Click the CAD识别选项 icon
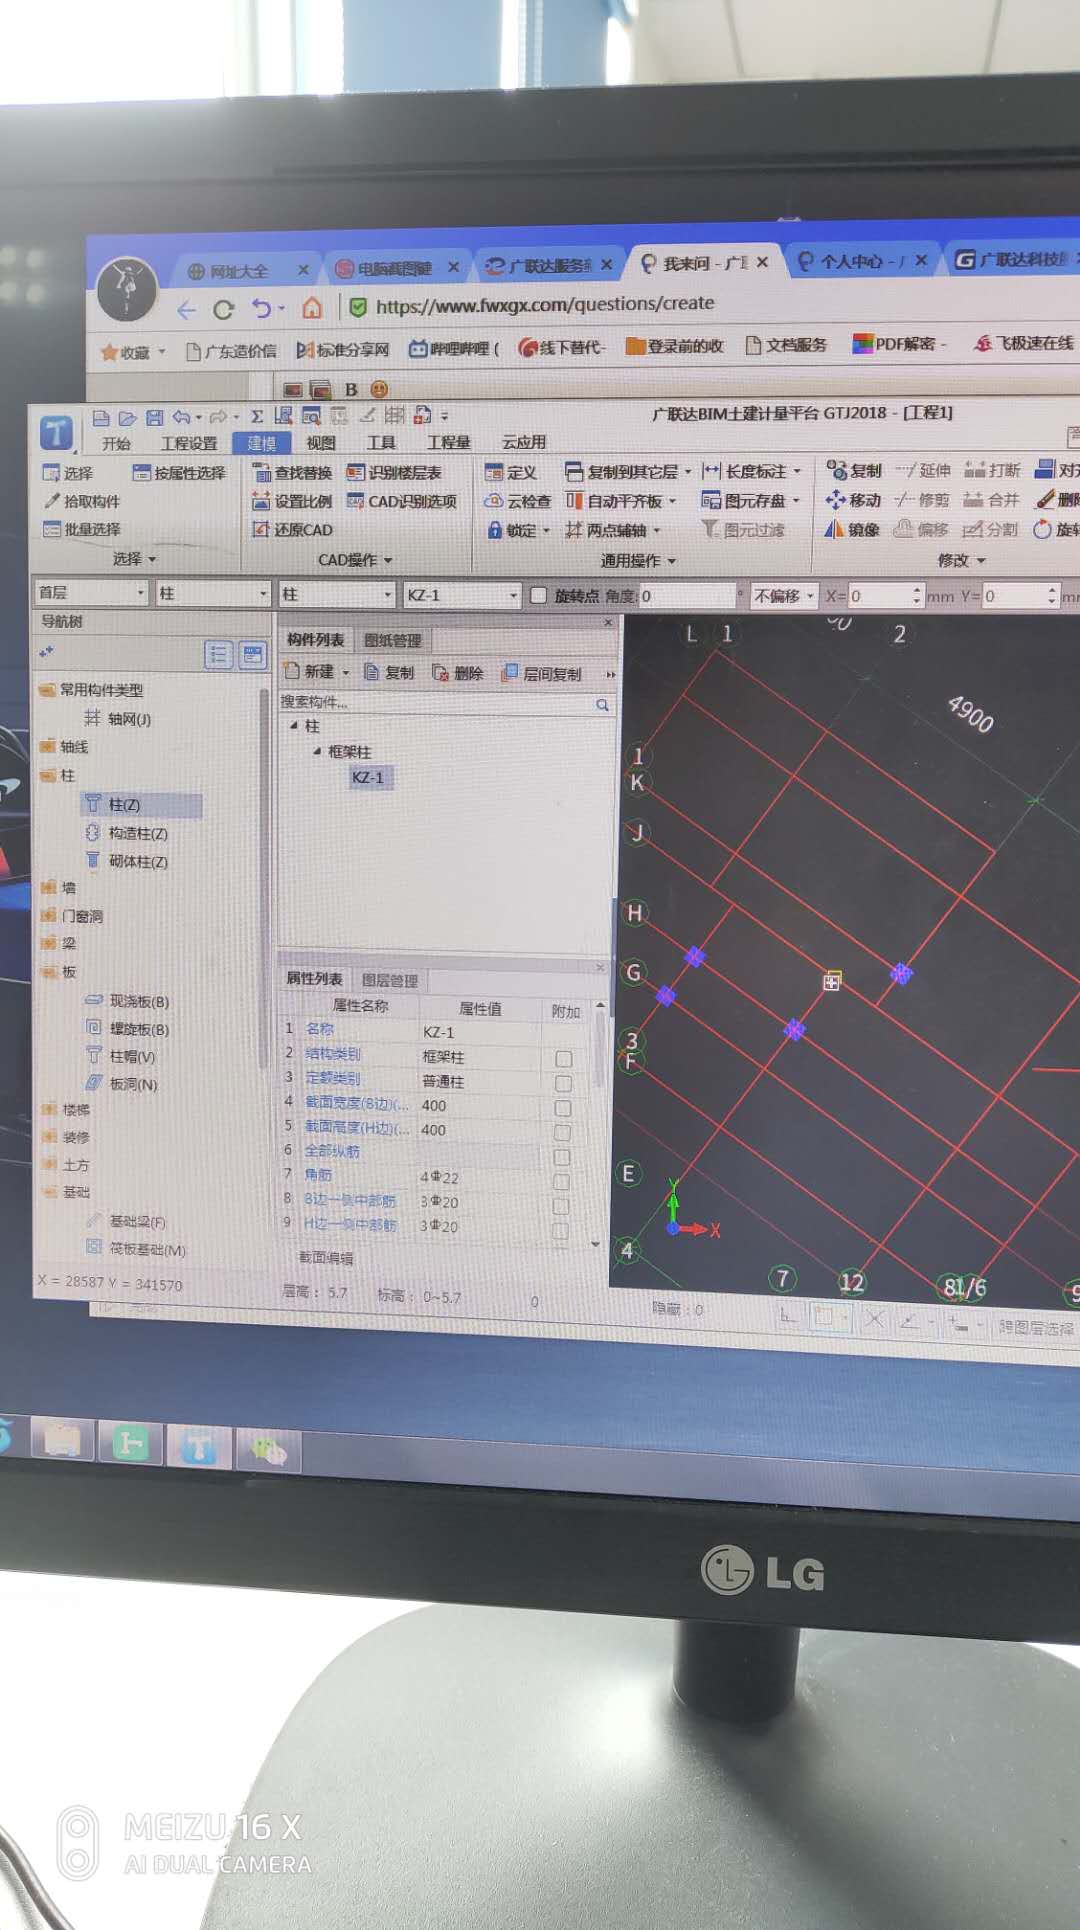 pyautogui.click(x=355, y=501)
